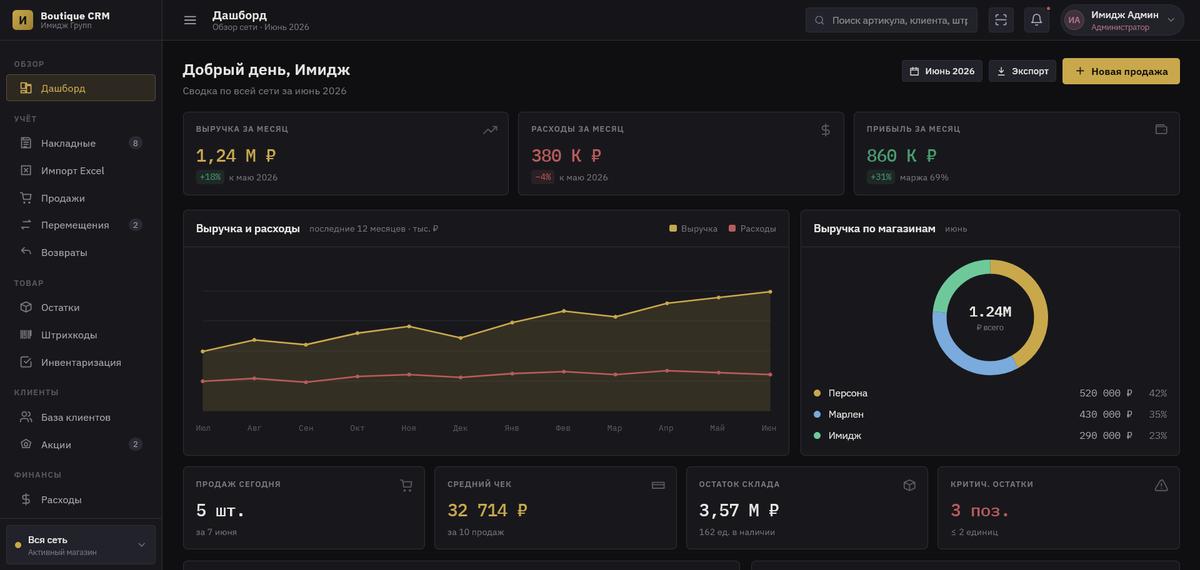Viewport: 1200px width, 570px height.
Task: Click trend icon on Выручка за месяц card
Action: click(490, 129)
